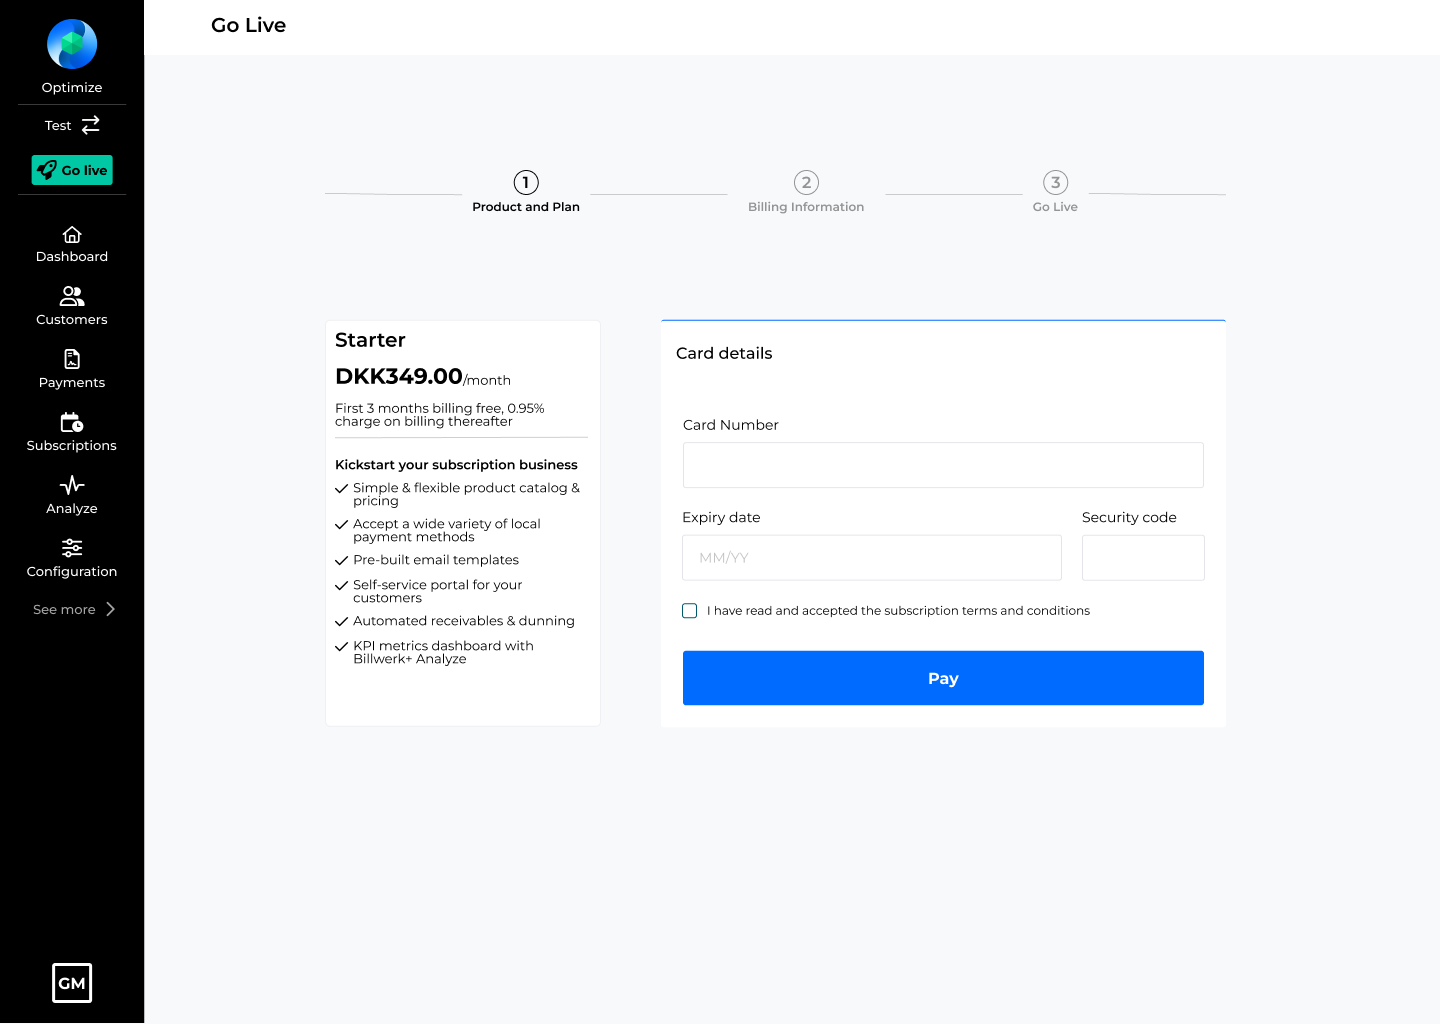Open the Dashboard home icon
The image size is (1440, 1024).
(x=72, y=234)
